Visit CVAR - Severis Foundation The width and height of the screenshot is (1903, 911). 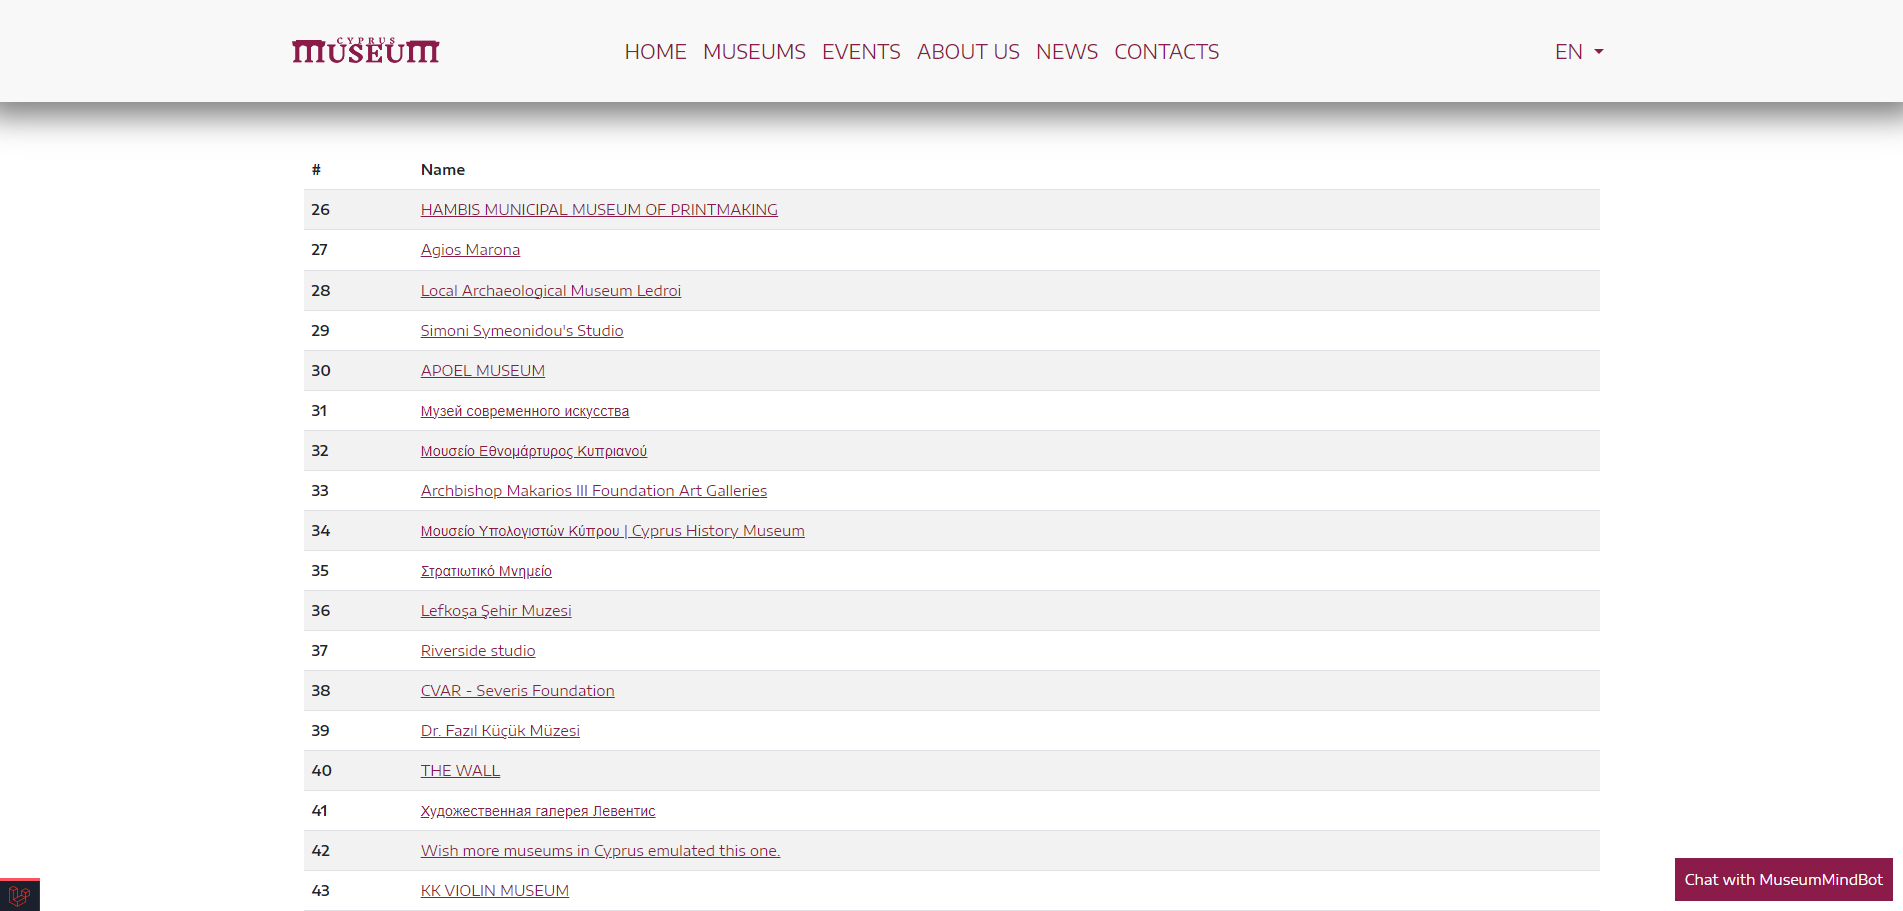[x=518, y=691]
